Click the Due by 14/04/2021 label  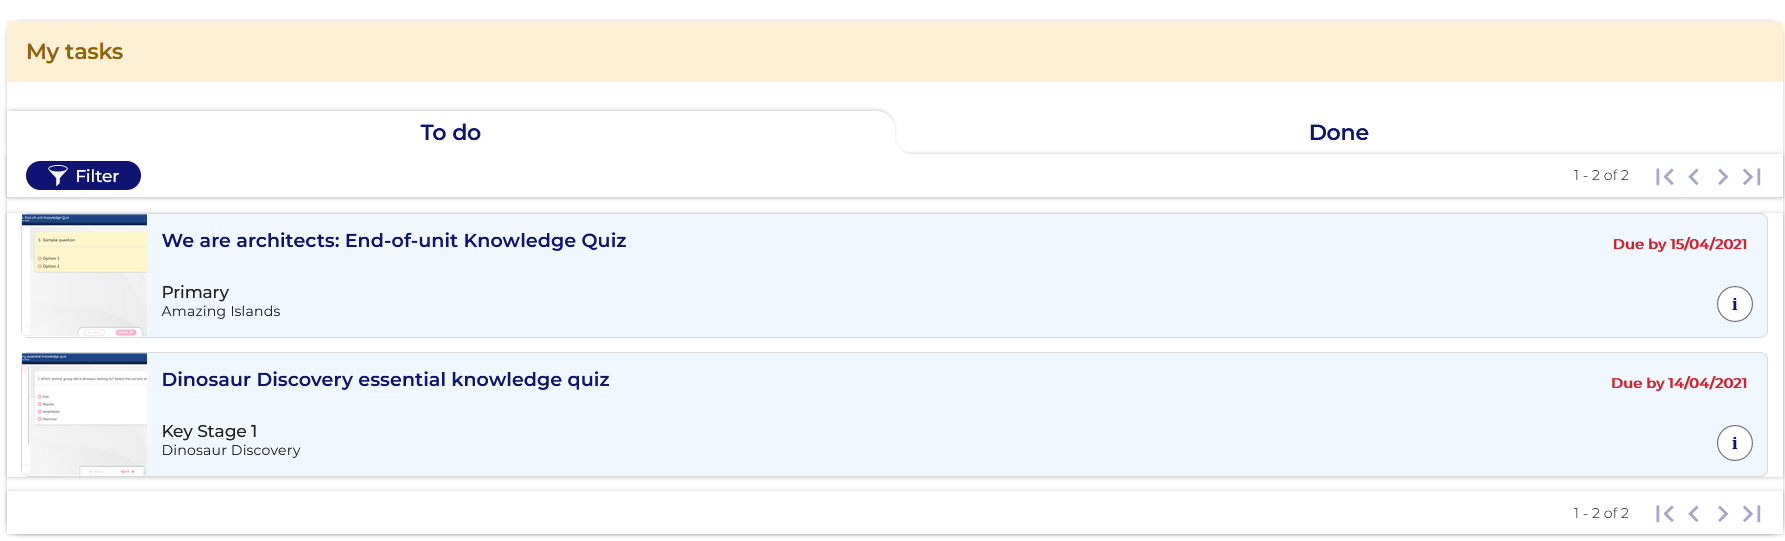pos(1678,383)
